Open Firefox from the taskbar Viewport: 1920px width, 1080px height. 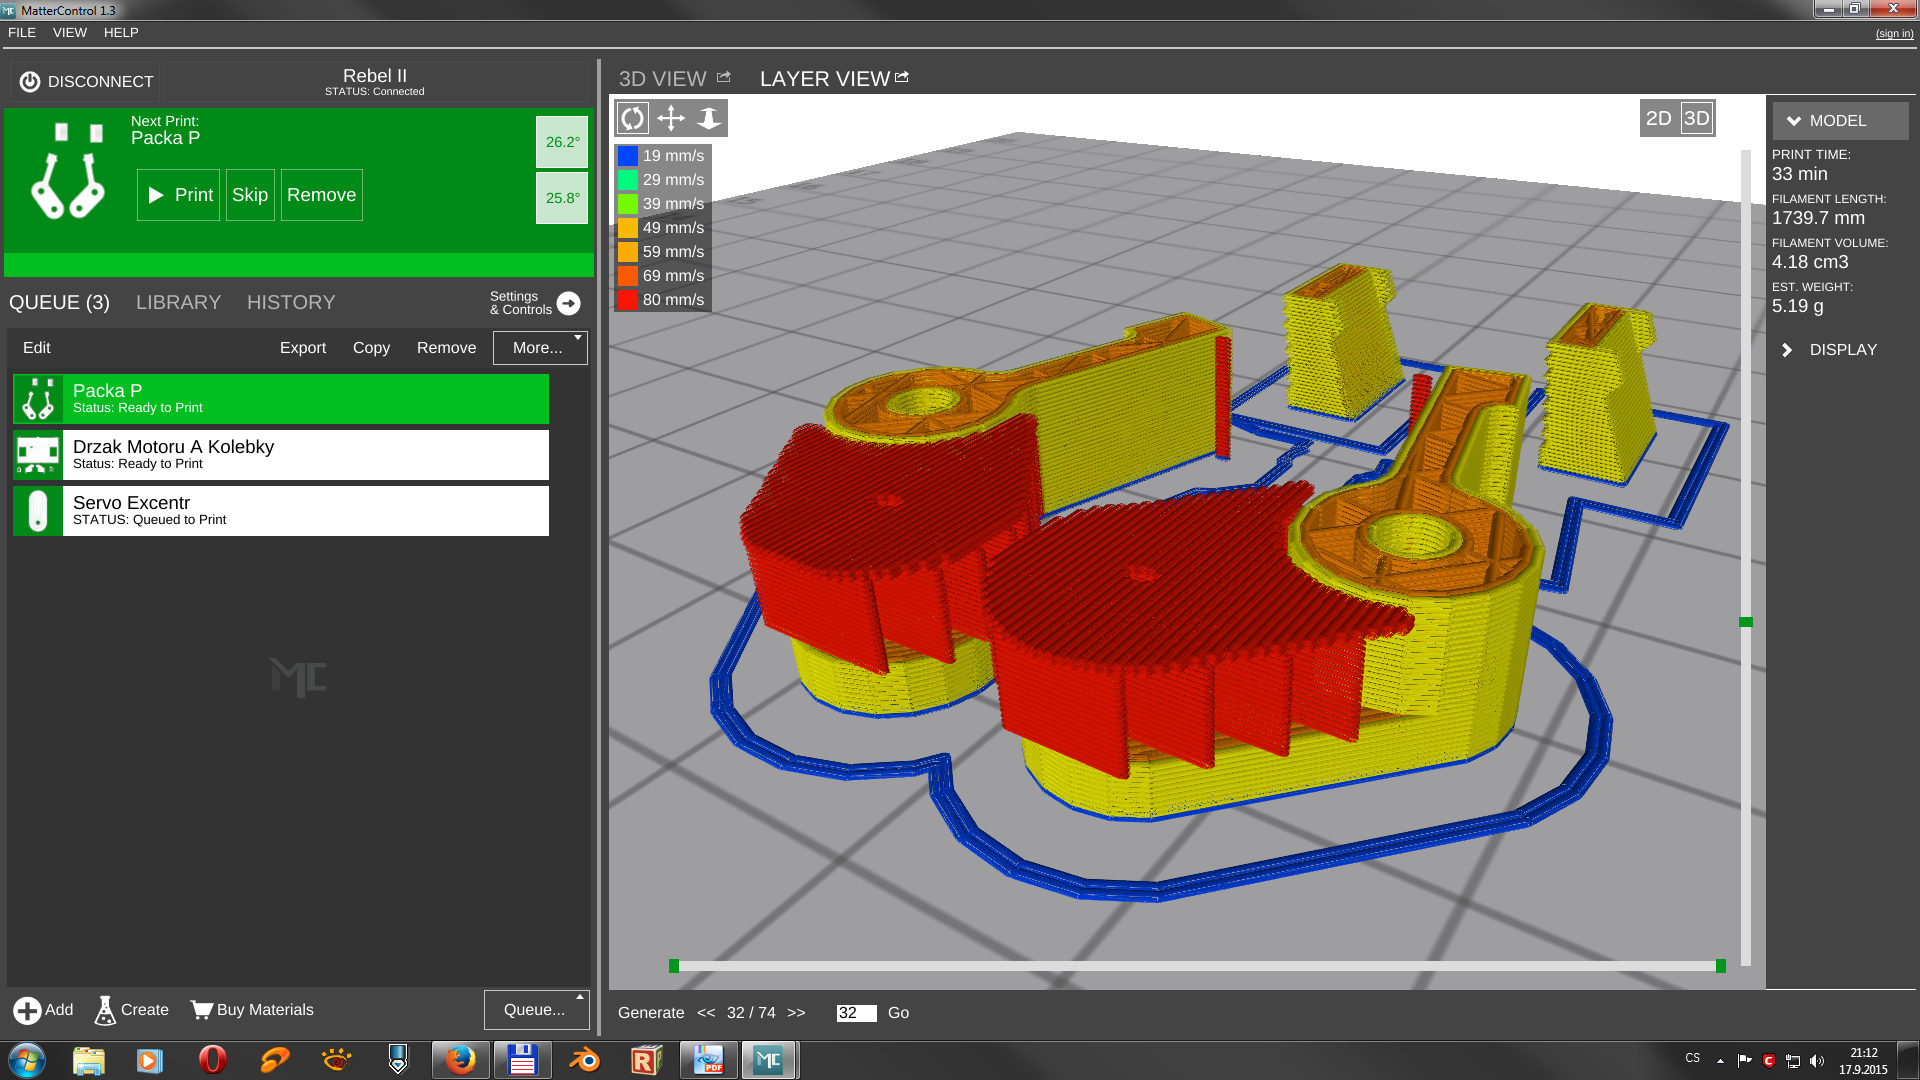[460, 1060]
